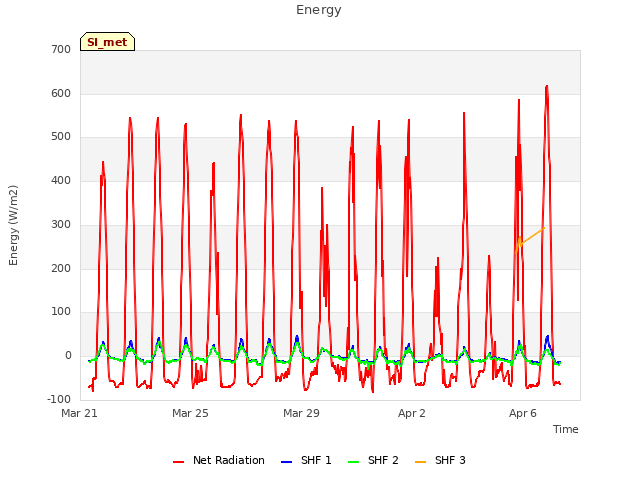Image resolution: width=640 pixels, height=480 pixels.
Task: Click the SI_met annotation label
Action: [107, 42]
